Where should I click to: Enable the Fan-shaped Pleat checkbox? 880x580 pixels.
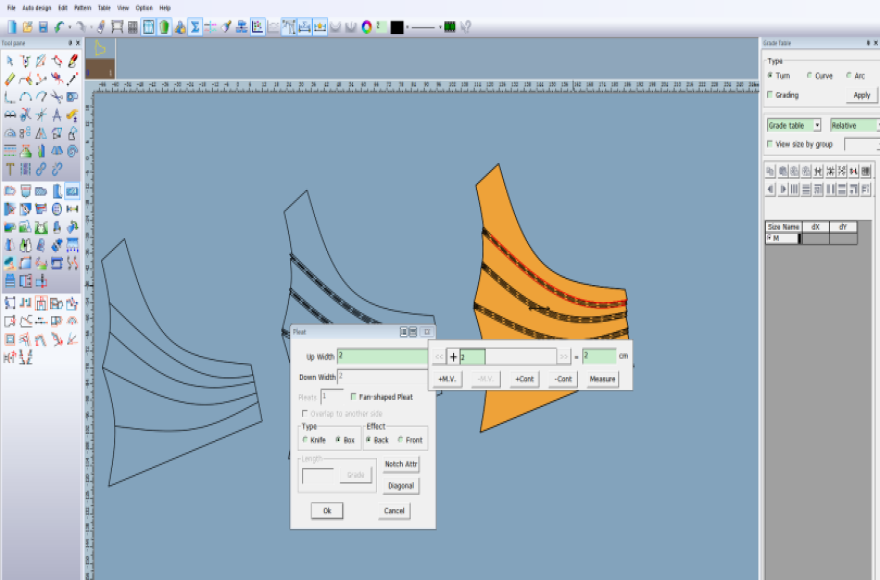[353, 397]
